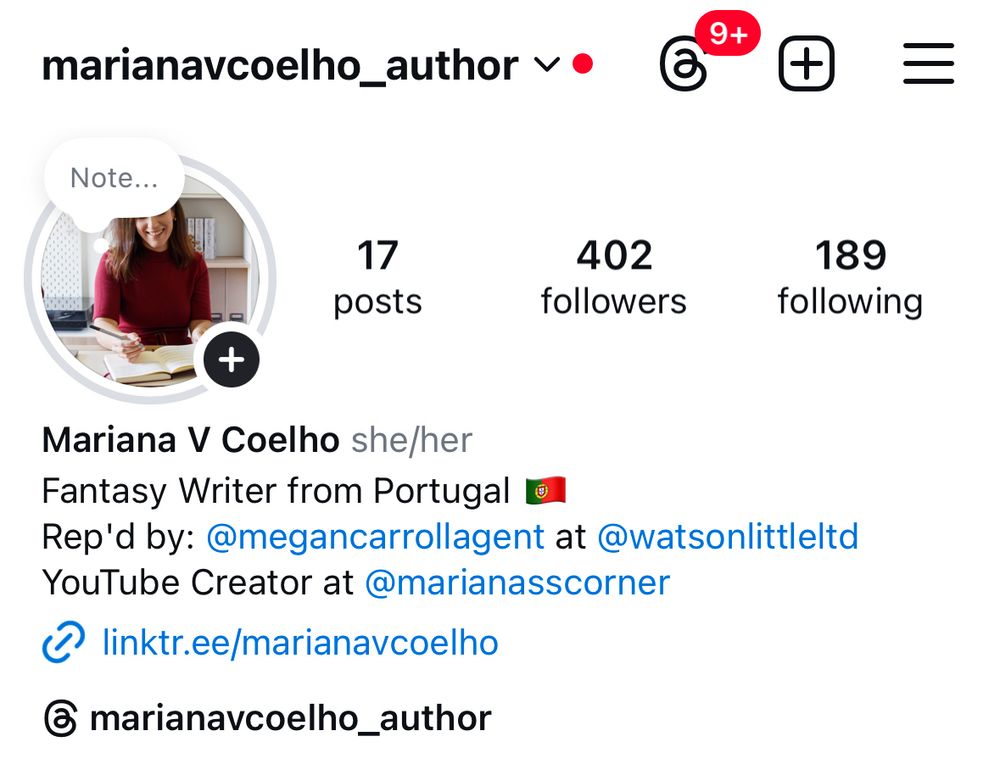This screenshot has width=1000, height=769.
Task: Open the hamburger menu icon
Action: tap(929, 64)
